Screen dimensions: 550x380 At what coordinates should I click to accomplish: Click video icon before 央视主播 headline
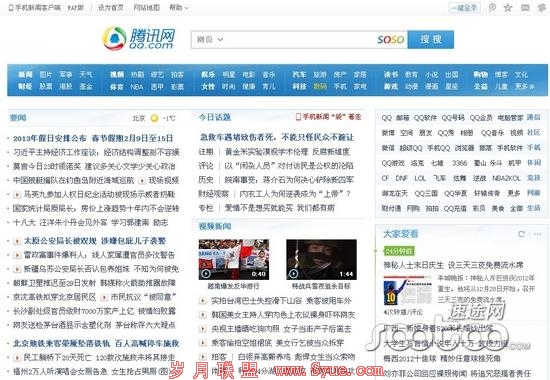coord(202,329)
